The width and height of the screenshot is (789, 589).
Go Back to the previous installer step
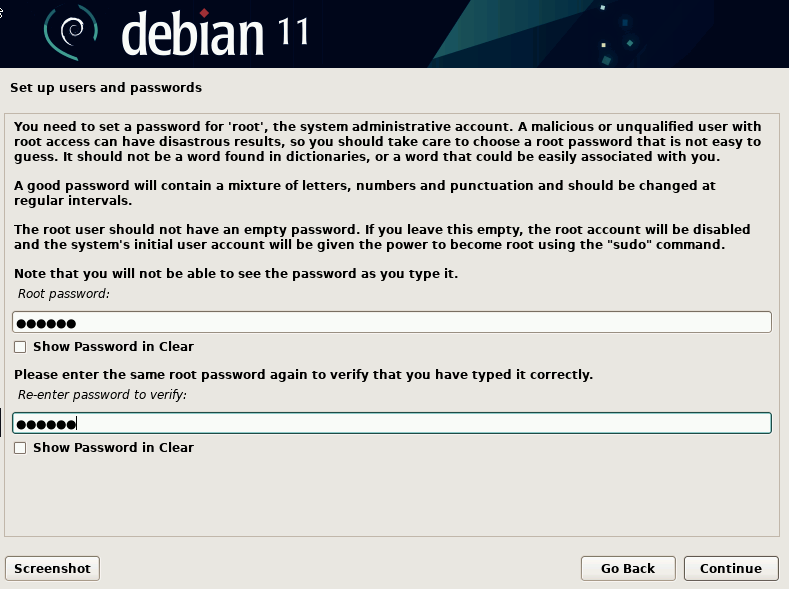[628, 568]
